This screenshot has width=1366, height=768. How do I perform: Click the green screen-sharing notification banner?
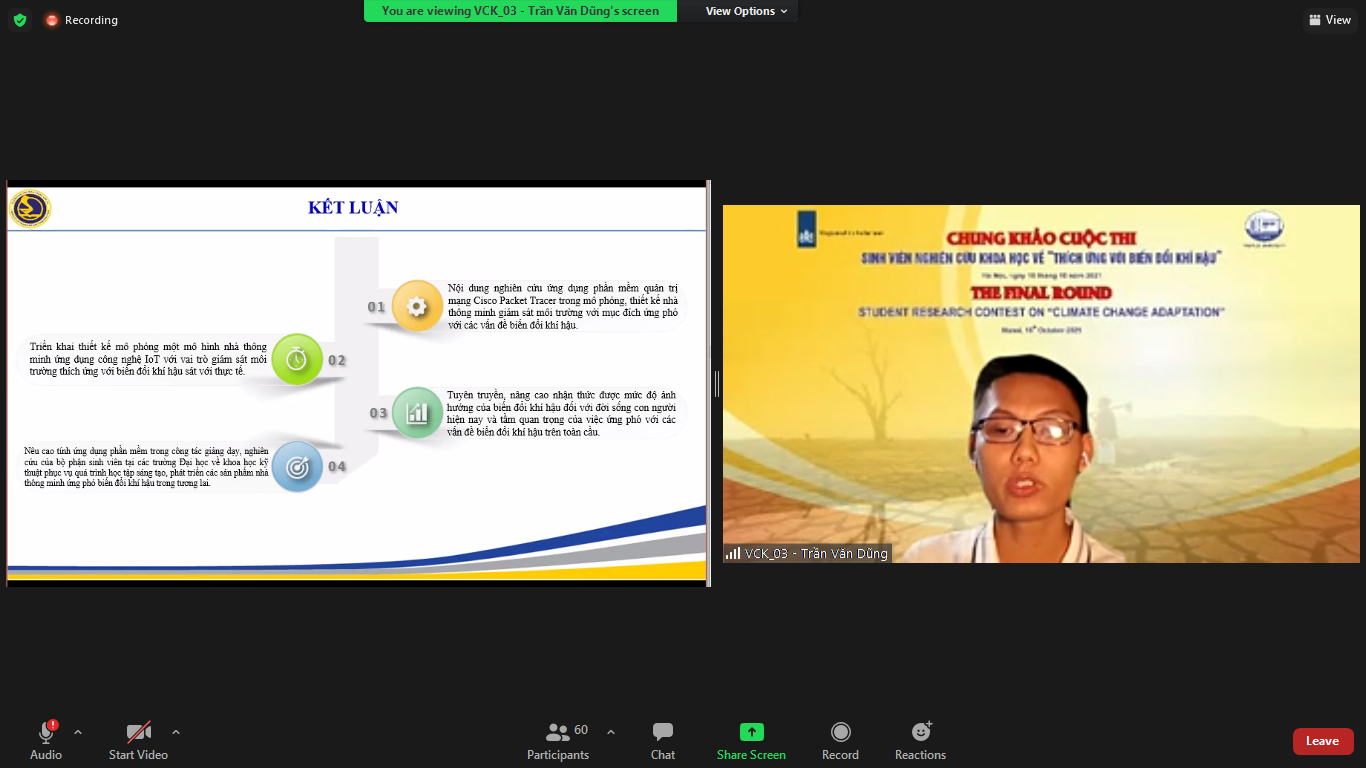click(x=520, y=11)
